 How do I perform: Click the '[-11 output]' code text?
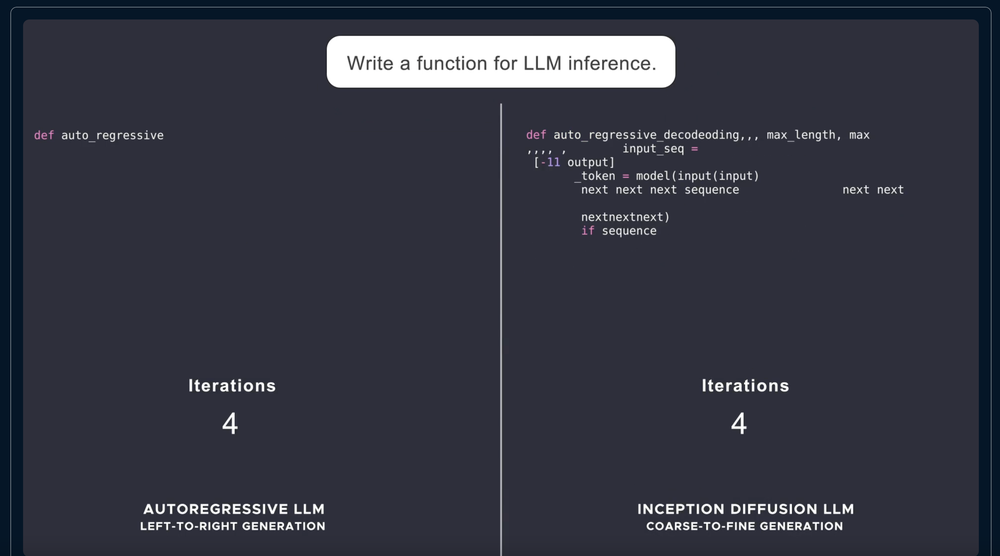(x=574, y=163)
